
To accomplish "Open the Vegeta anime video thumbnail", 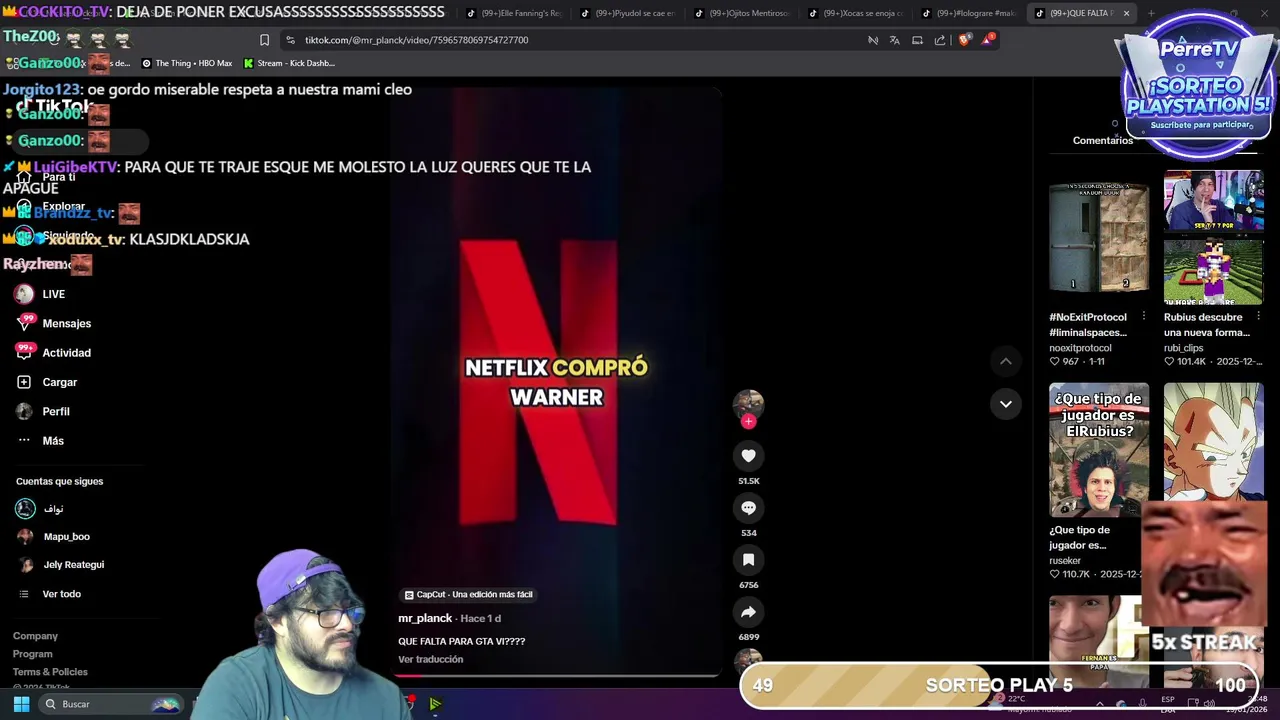I will click(x=1213, y=442).
